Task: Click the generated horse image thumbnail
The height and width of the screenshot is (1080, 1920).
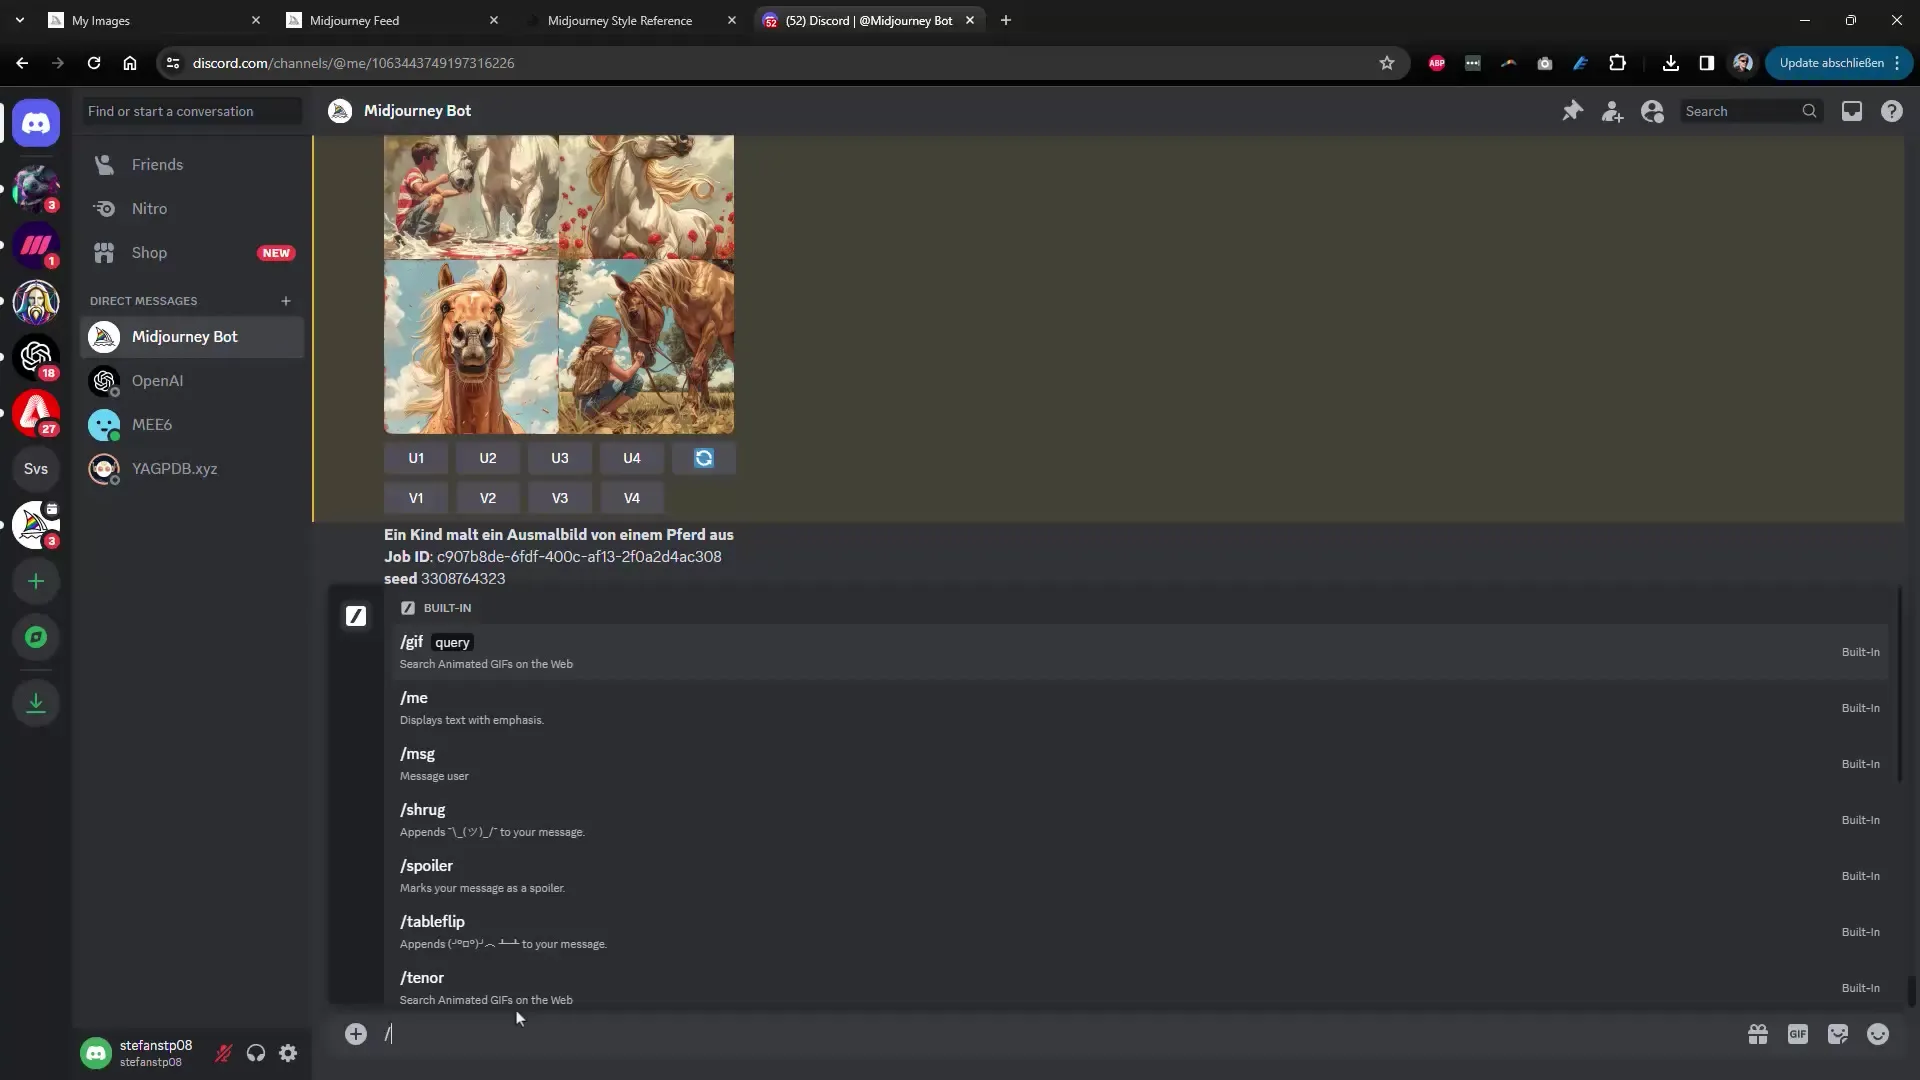Action: 558,282
